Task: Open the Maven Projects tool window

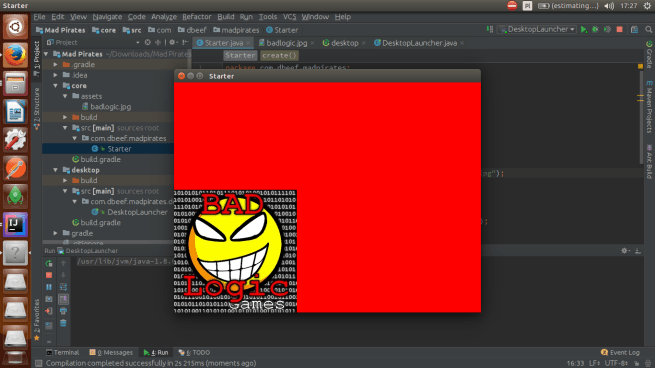Action: click(649, 107)
